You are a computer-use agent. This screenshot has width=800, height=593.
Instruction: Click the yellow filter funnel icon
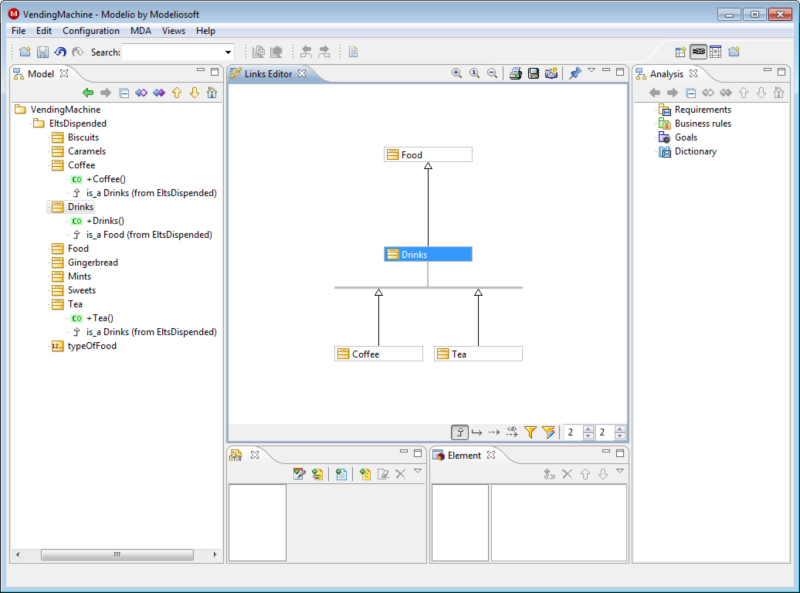click(x=530, y=432)
